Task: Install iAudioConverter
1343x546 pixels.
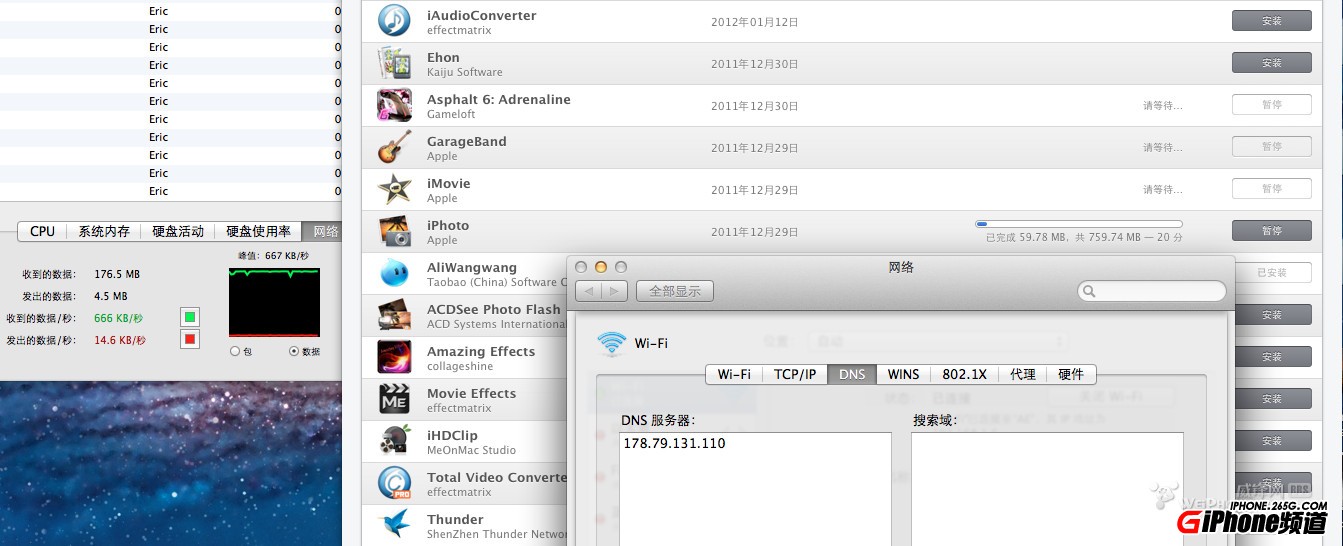Action: pyautogui.click(x=1271, y=21)
